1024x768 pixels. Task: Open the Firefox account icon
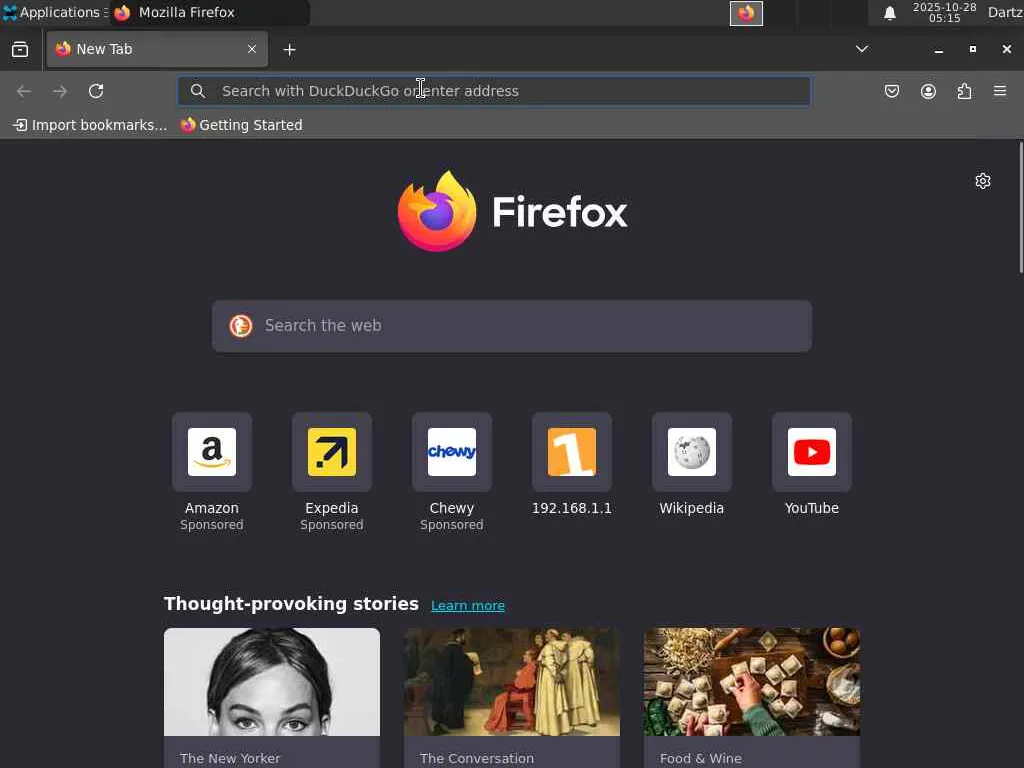928,91
